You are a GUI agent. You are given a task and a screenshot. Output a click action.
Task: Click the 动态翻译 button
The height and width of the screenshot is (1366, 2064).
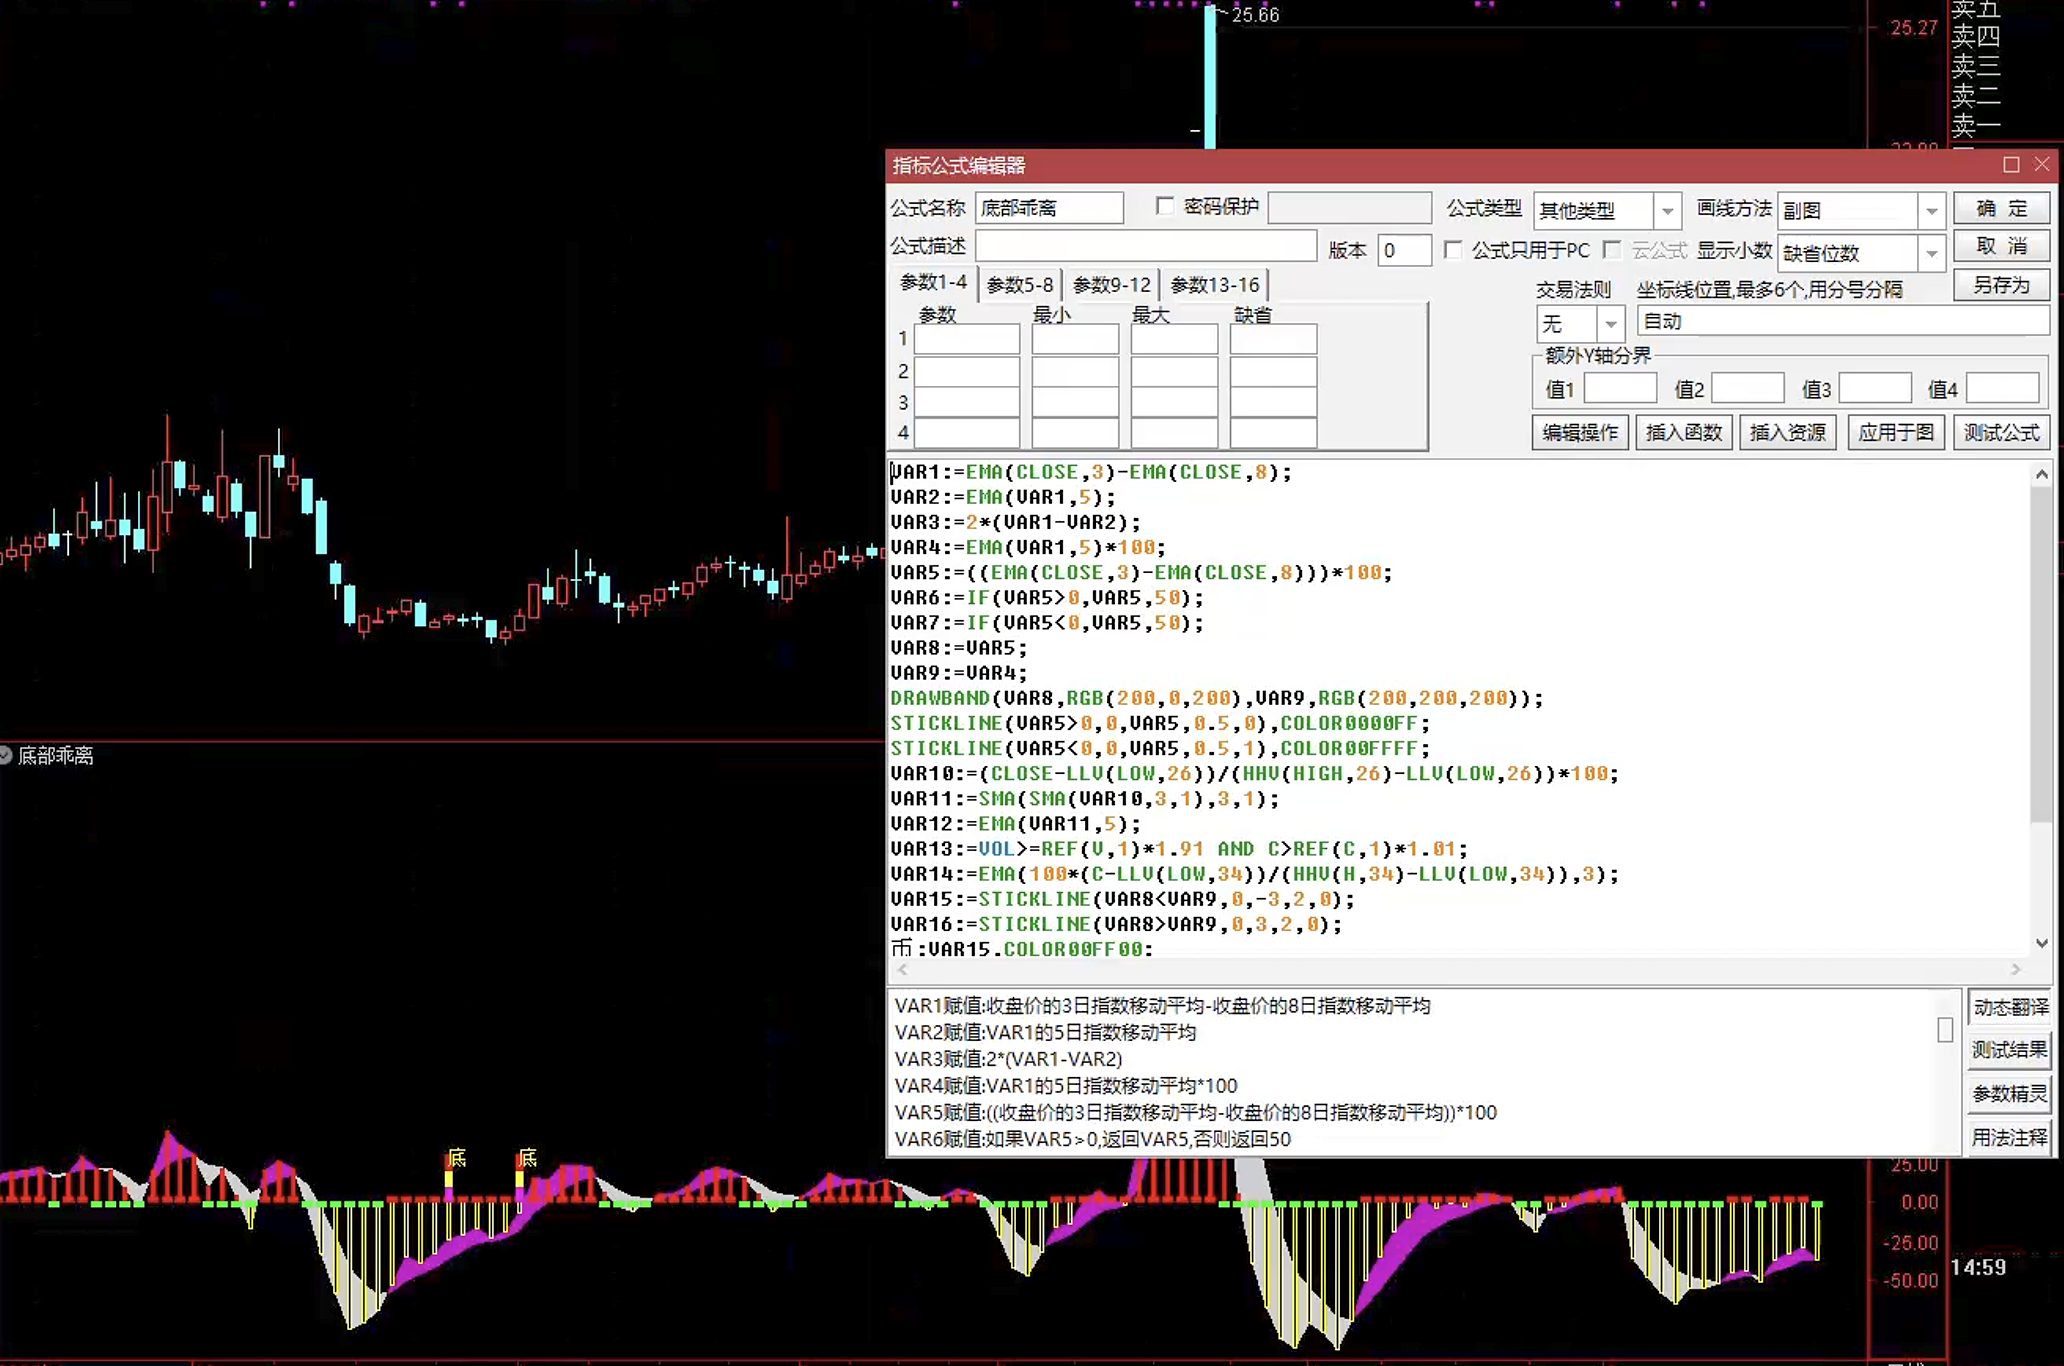[x=2009, y=1007]
